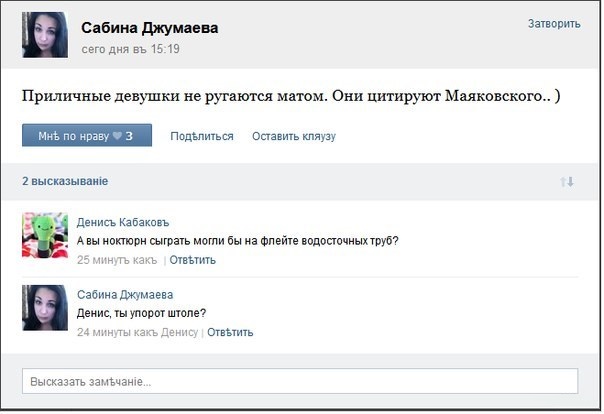Close the post with "Затворить"

pos(553,24)
